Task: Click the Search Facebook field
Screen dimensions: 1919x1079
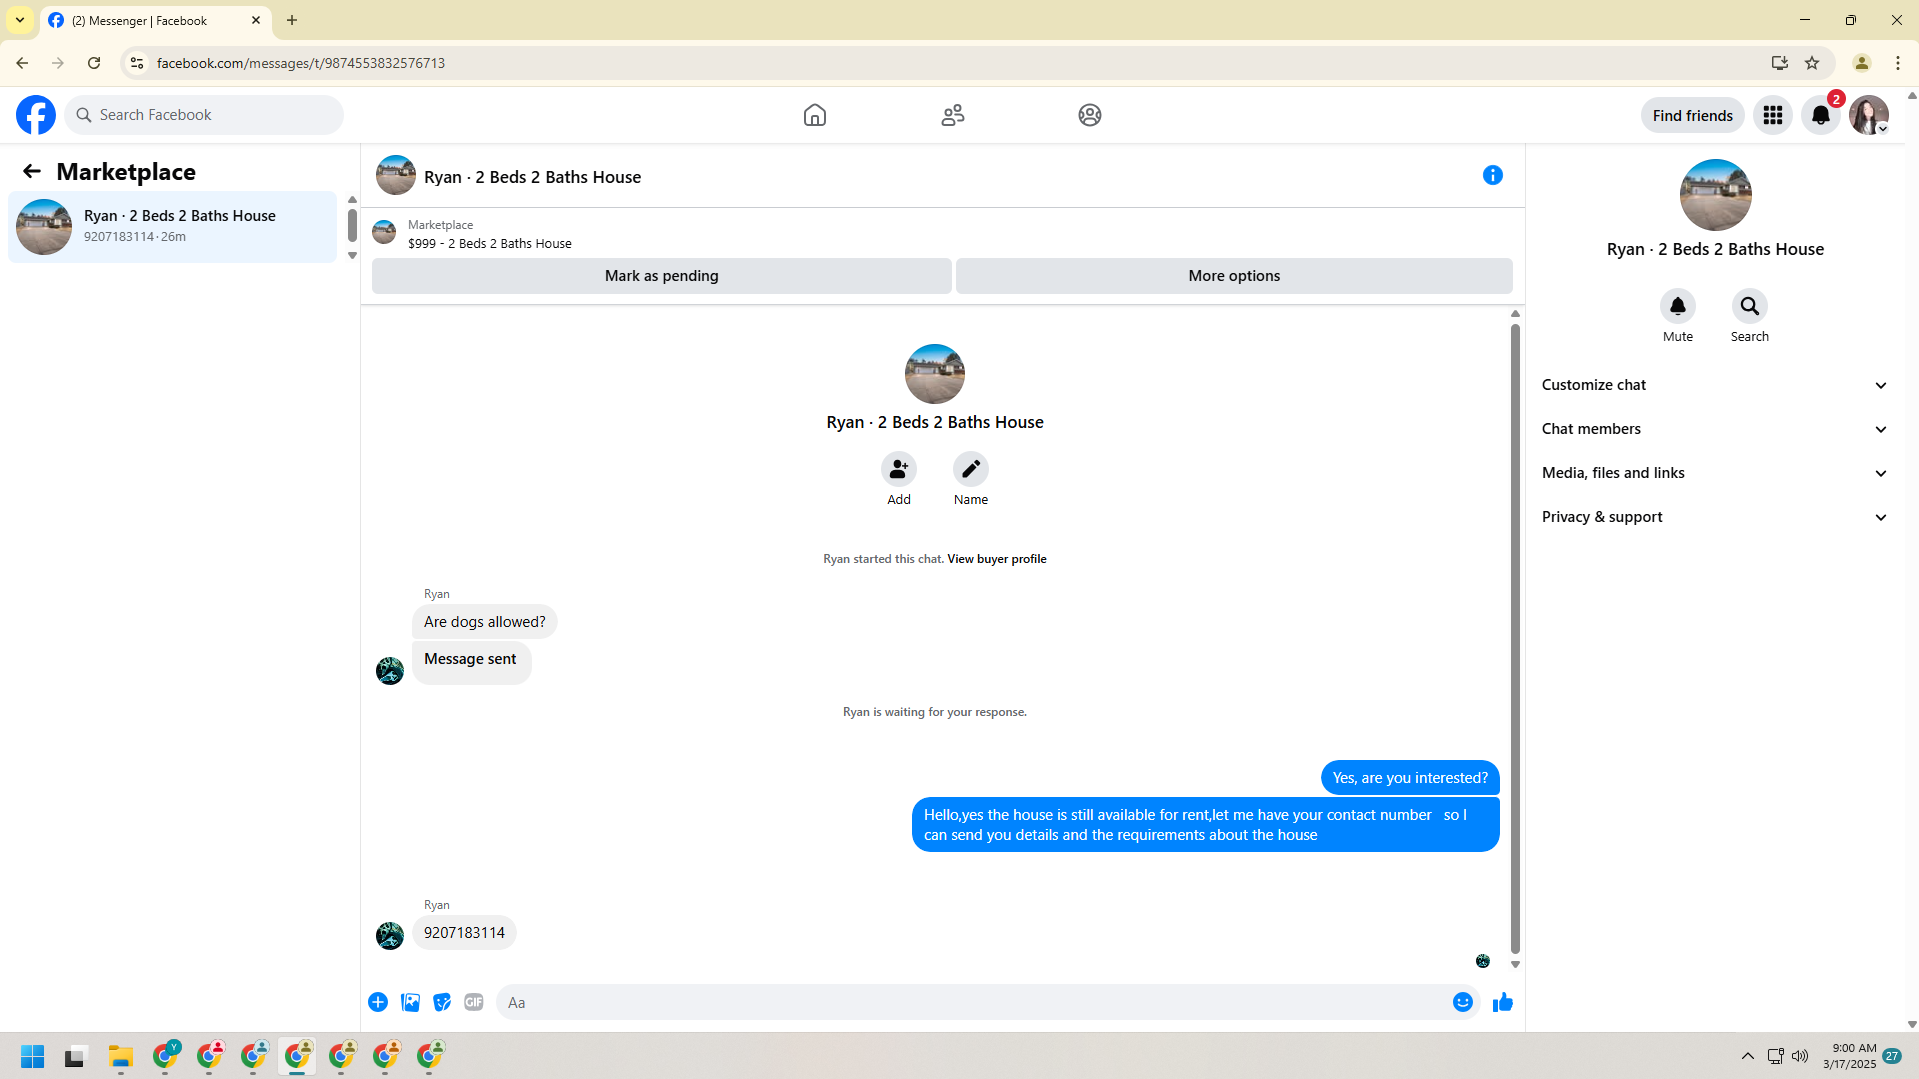Action: [204, 115]
